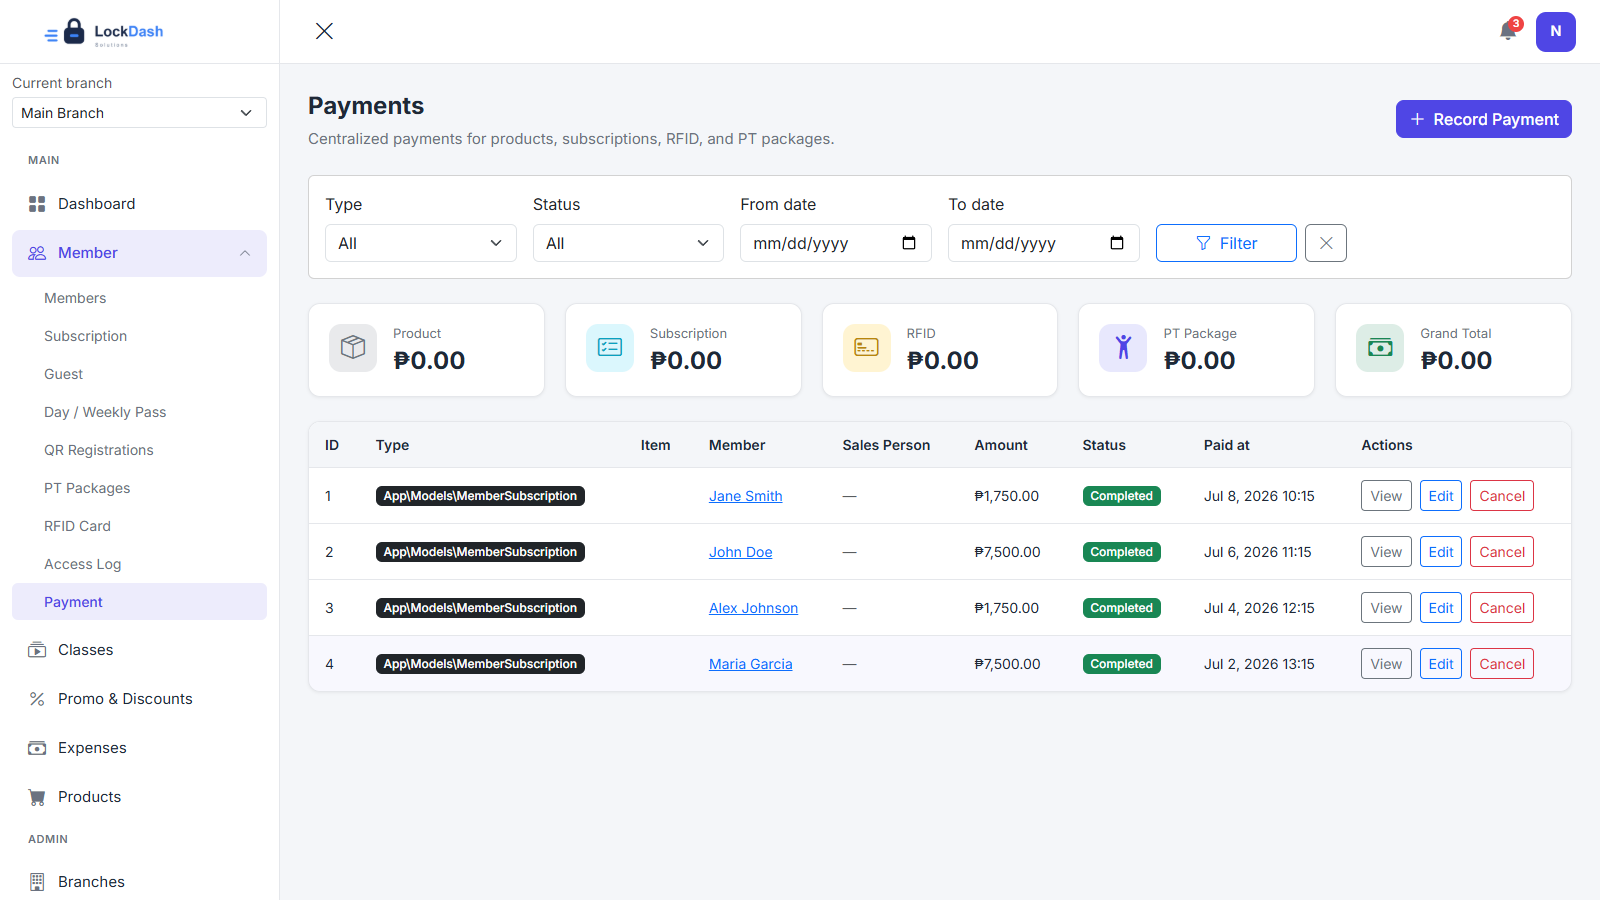View payment for Alex Johnson
This screenshot has width=1600, height=900.
point(1386,608)
